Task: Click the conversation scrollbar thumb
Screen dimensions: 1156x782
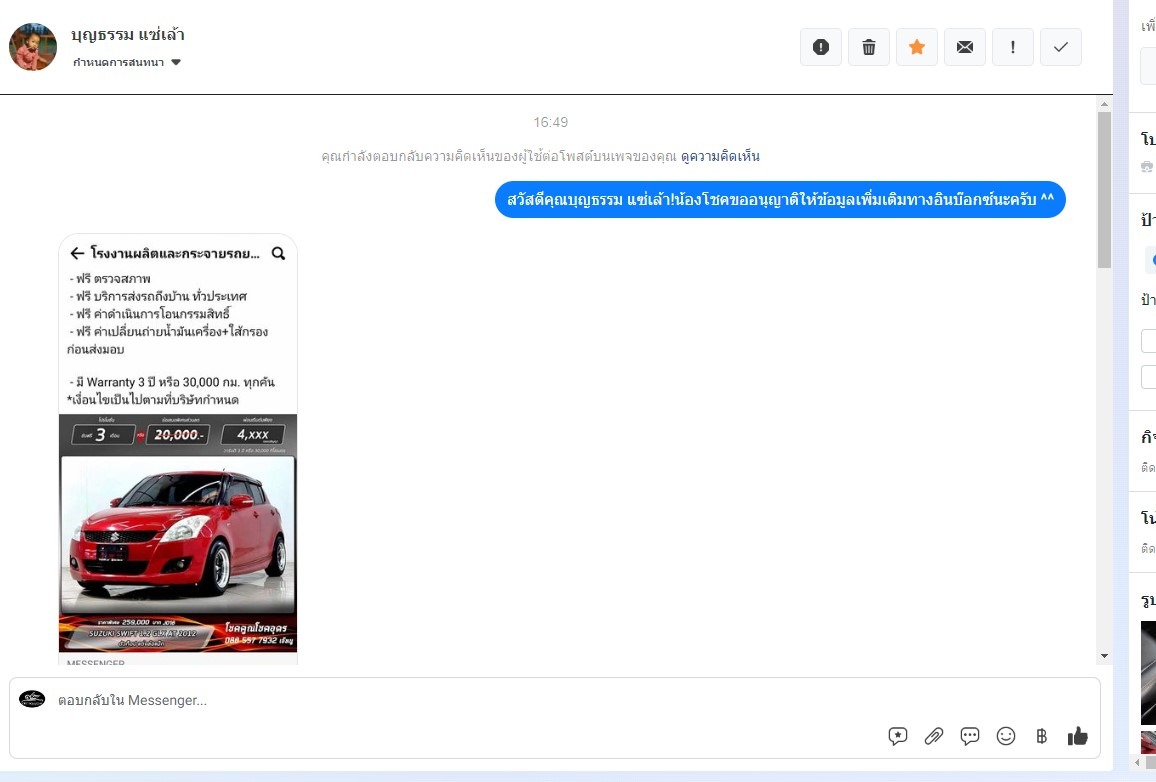Action: (1104, 190)
